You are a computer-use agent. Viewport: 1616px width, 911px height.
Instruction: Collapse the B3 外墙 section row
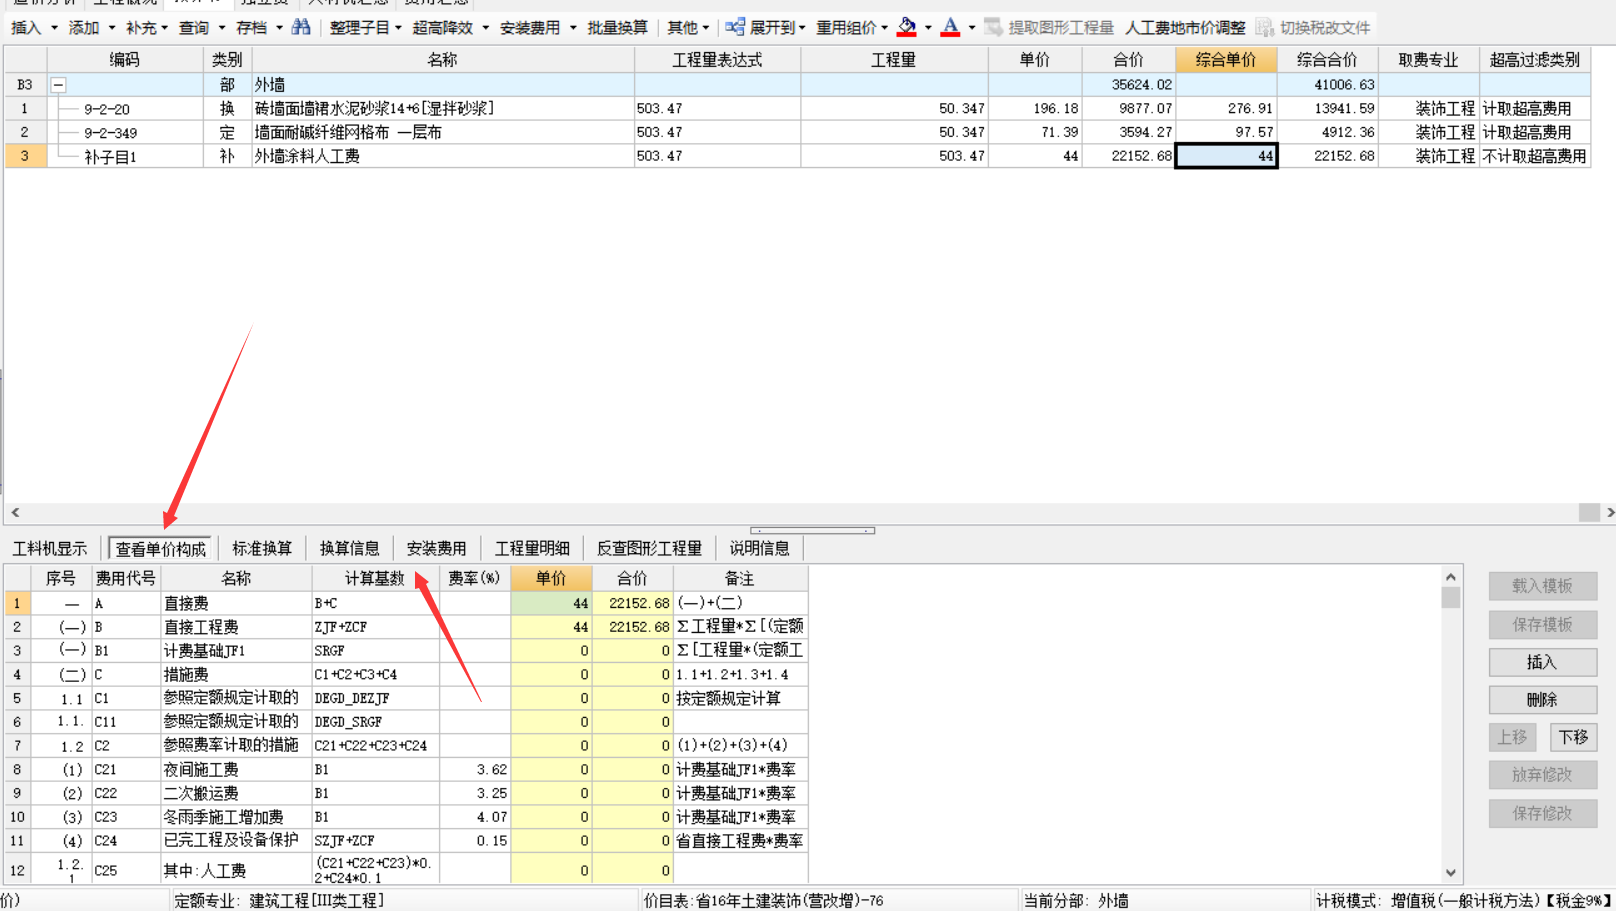pyautogui.click(x=59, y=85)
